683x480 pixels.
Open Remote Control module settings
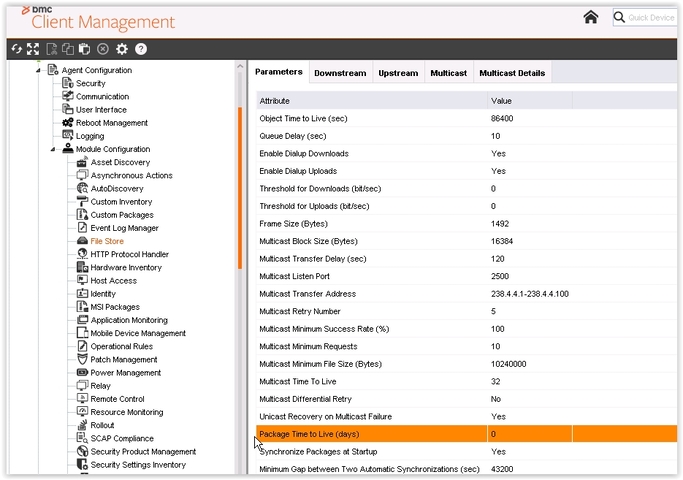coord(117,399)
